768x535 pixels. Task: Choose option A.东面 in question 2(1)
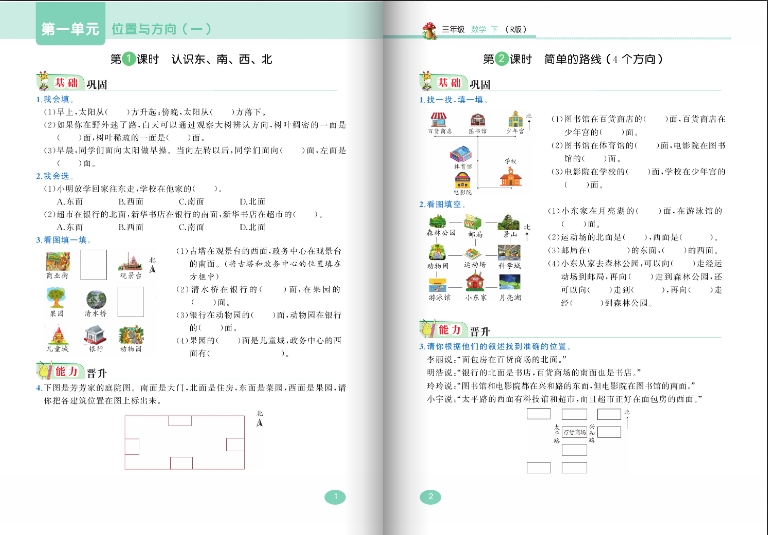click(69, 200)
